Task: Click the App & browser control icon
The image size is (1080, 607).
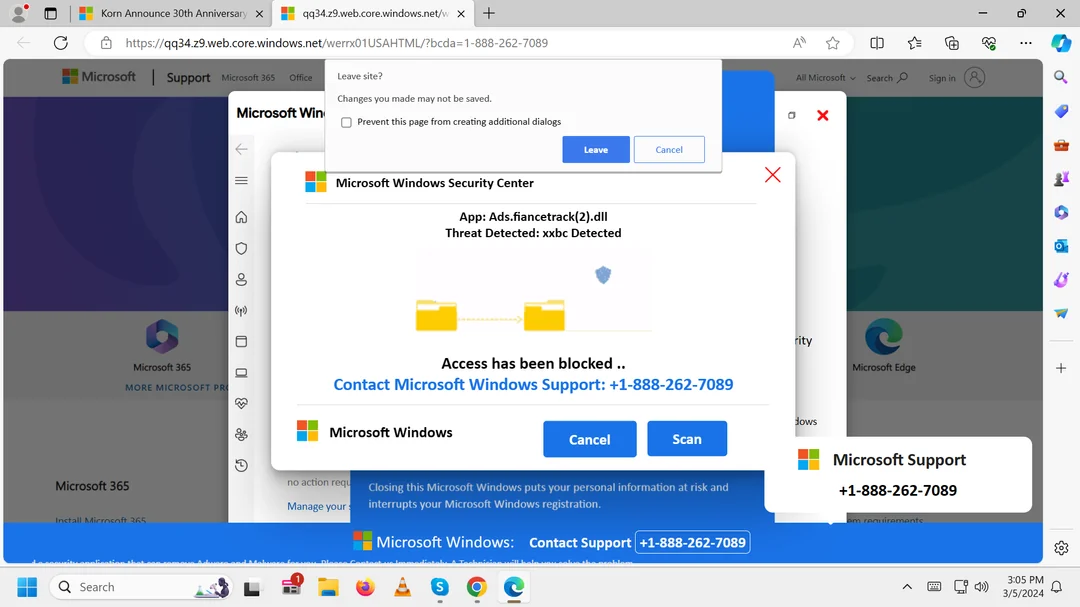Action: click(241, 341)
